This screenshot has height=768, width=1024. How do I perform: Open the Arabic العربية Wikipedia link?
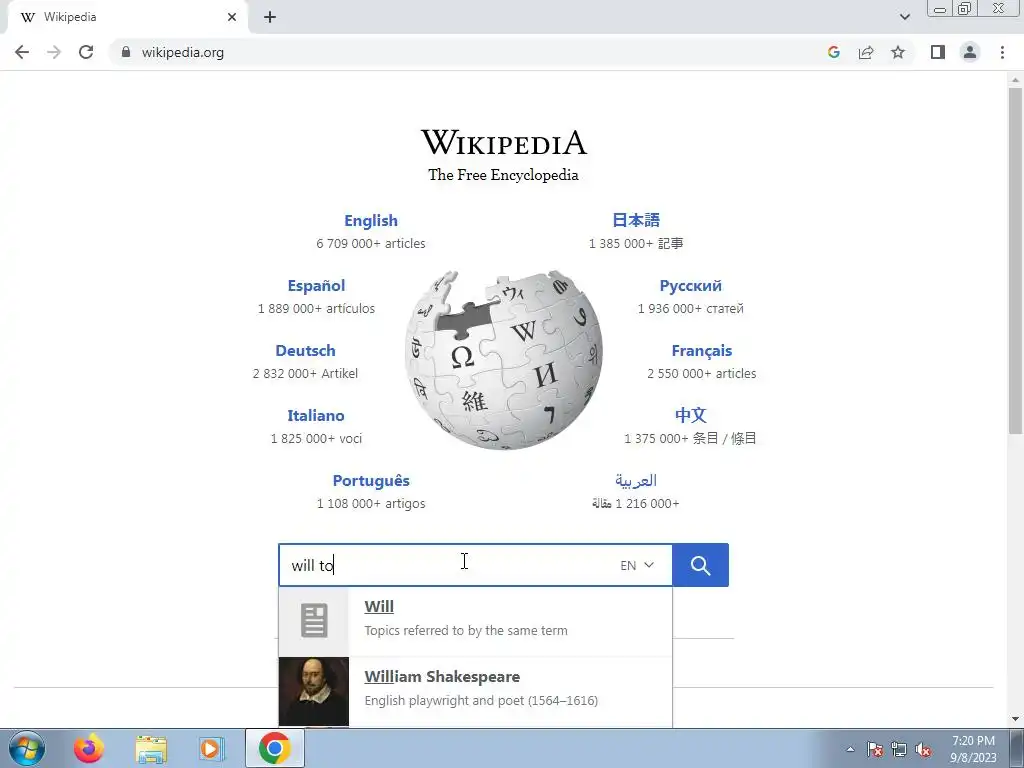[635, 481]
